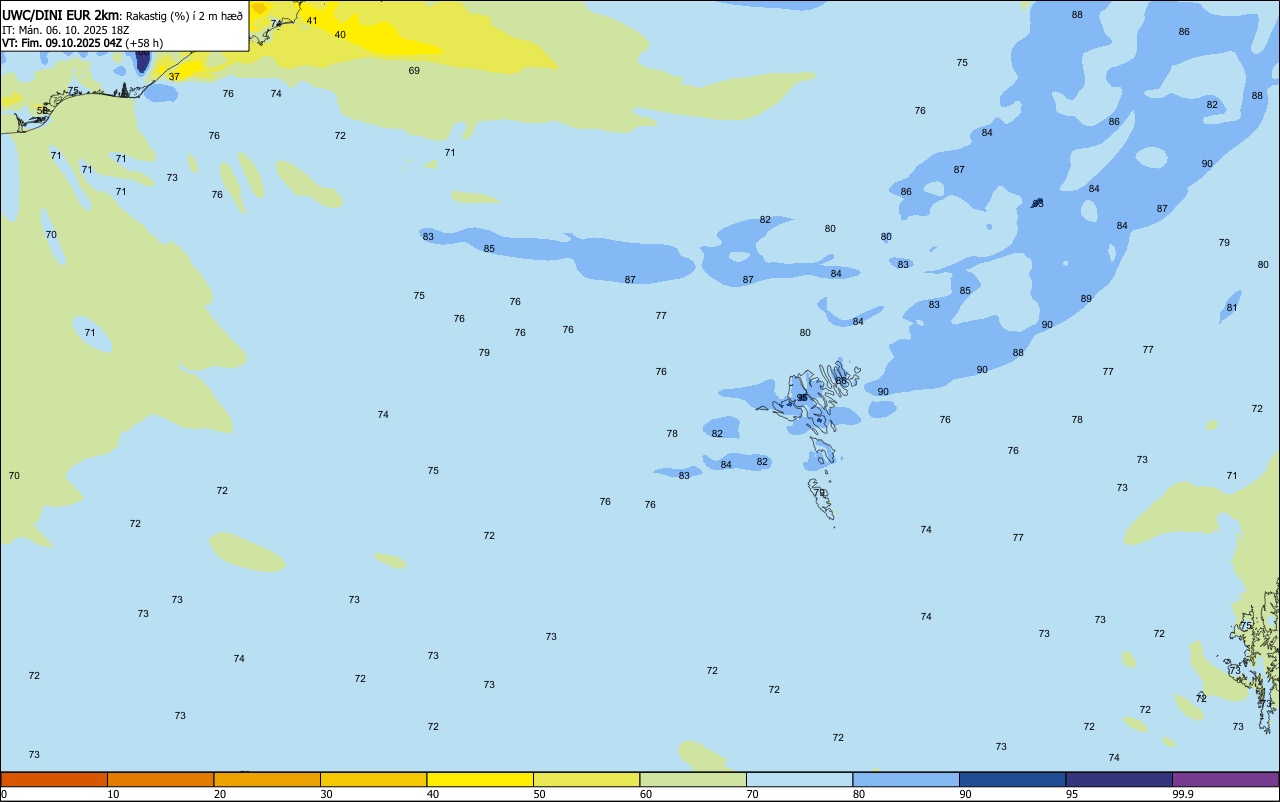Click the 'IT: Mán. 06. 10. 2025 18Z' line
The image size is (1280, 802).
pyautogui.click(x=66, y=30)
